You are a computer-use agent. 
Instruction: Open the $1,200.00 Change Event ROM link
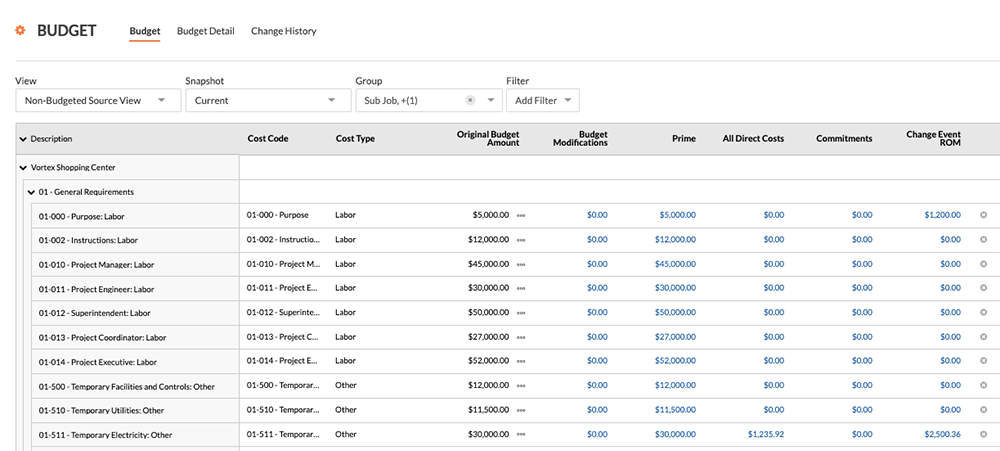point(943,215)
